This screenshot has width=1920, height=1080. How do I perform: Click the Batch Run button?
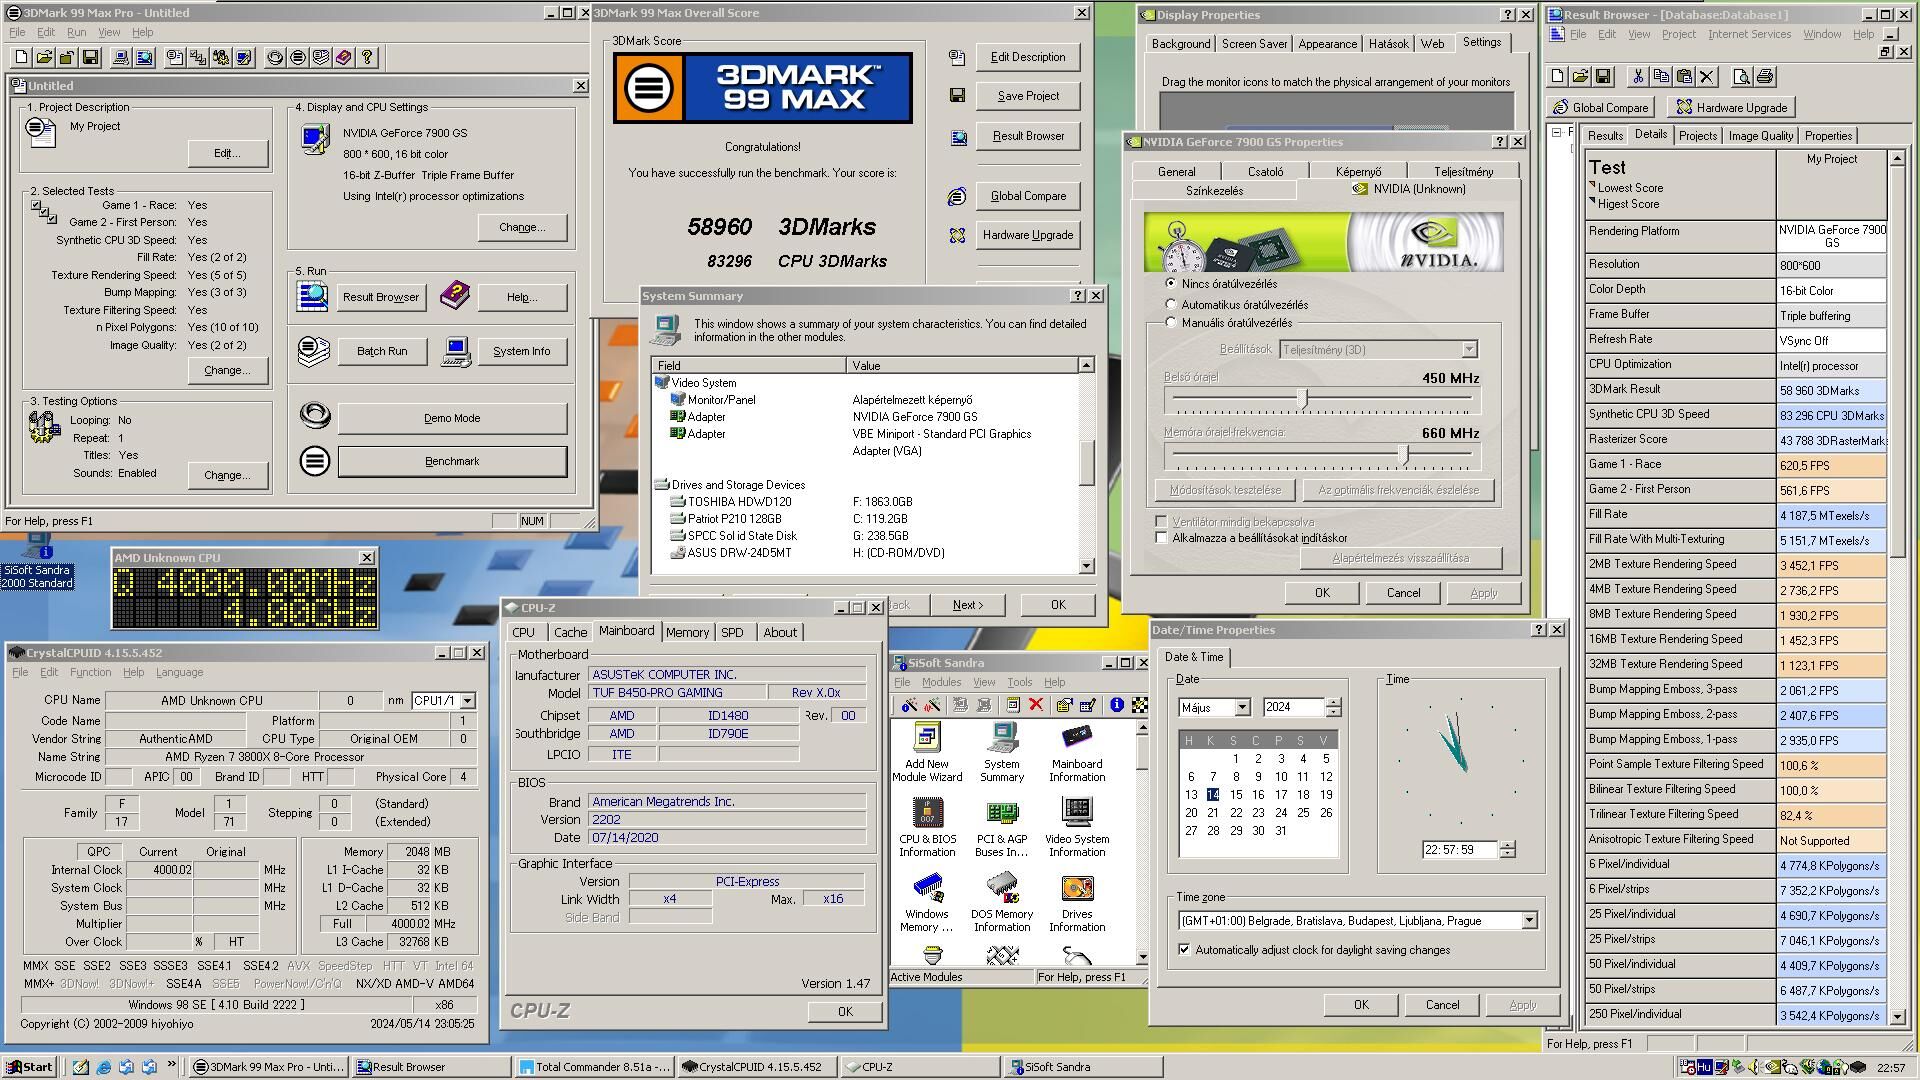coord(382,352)
